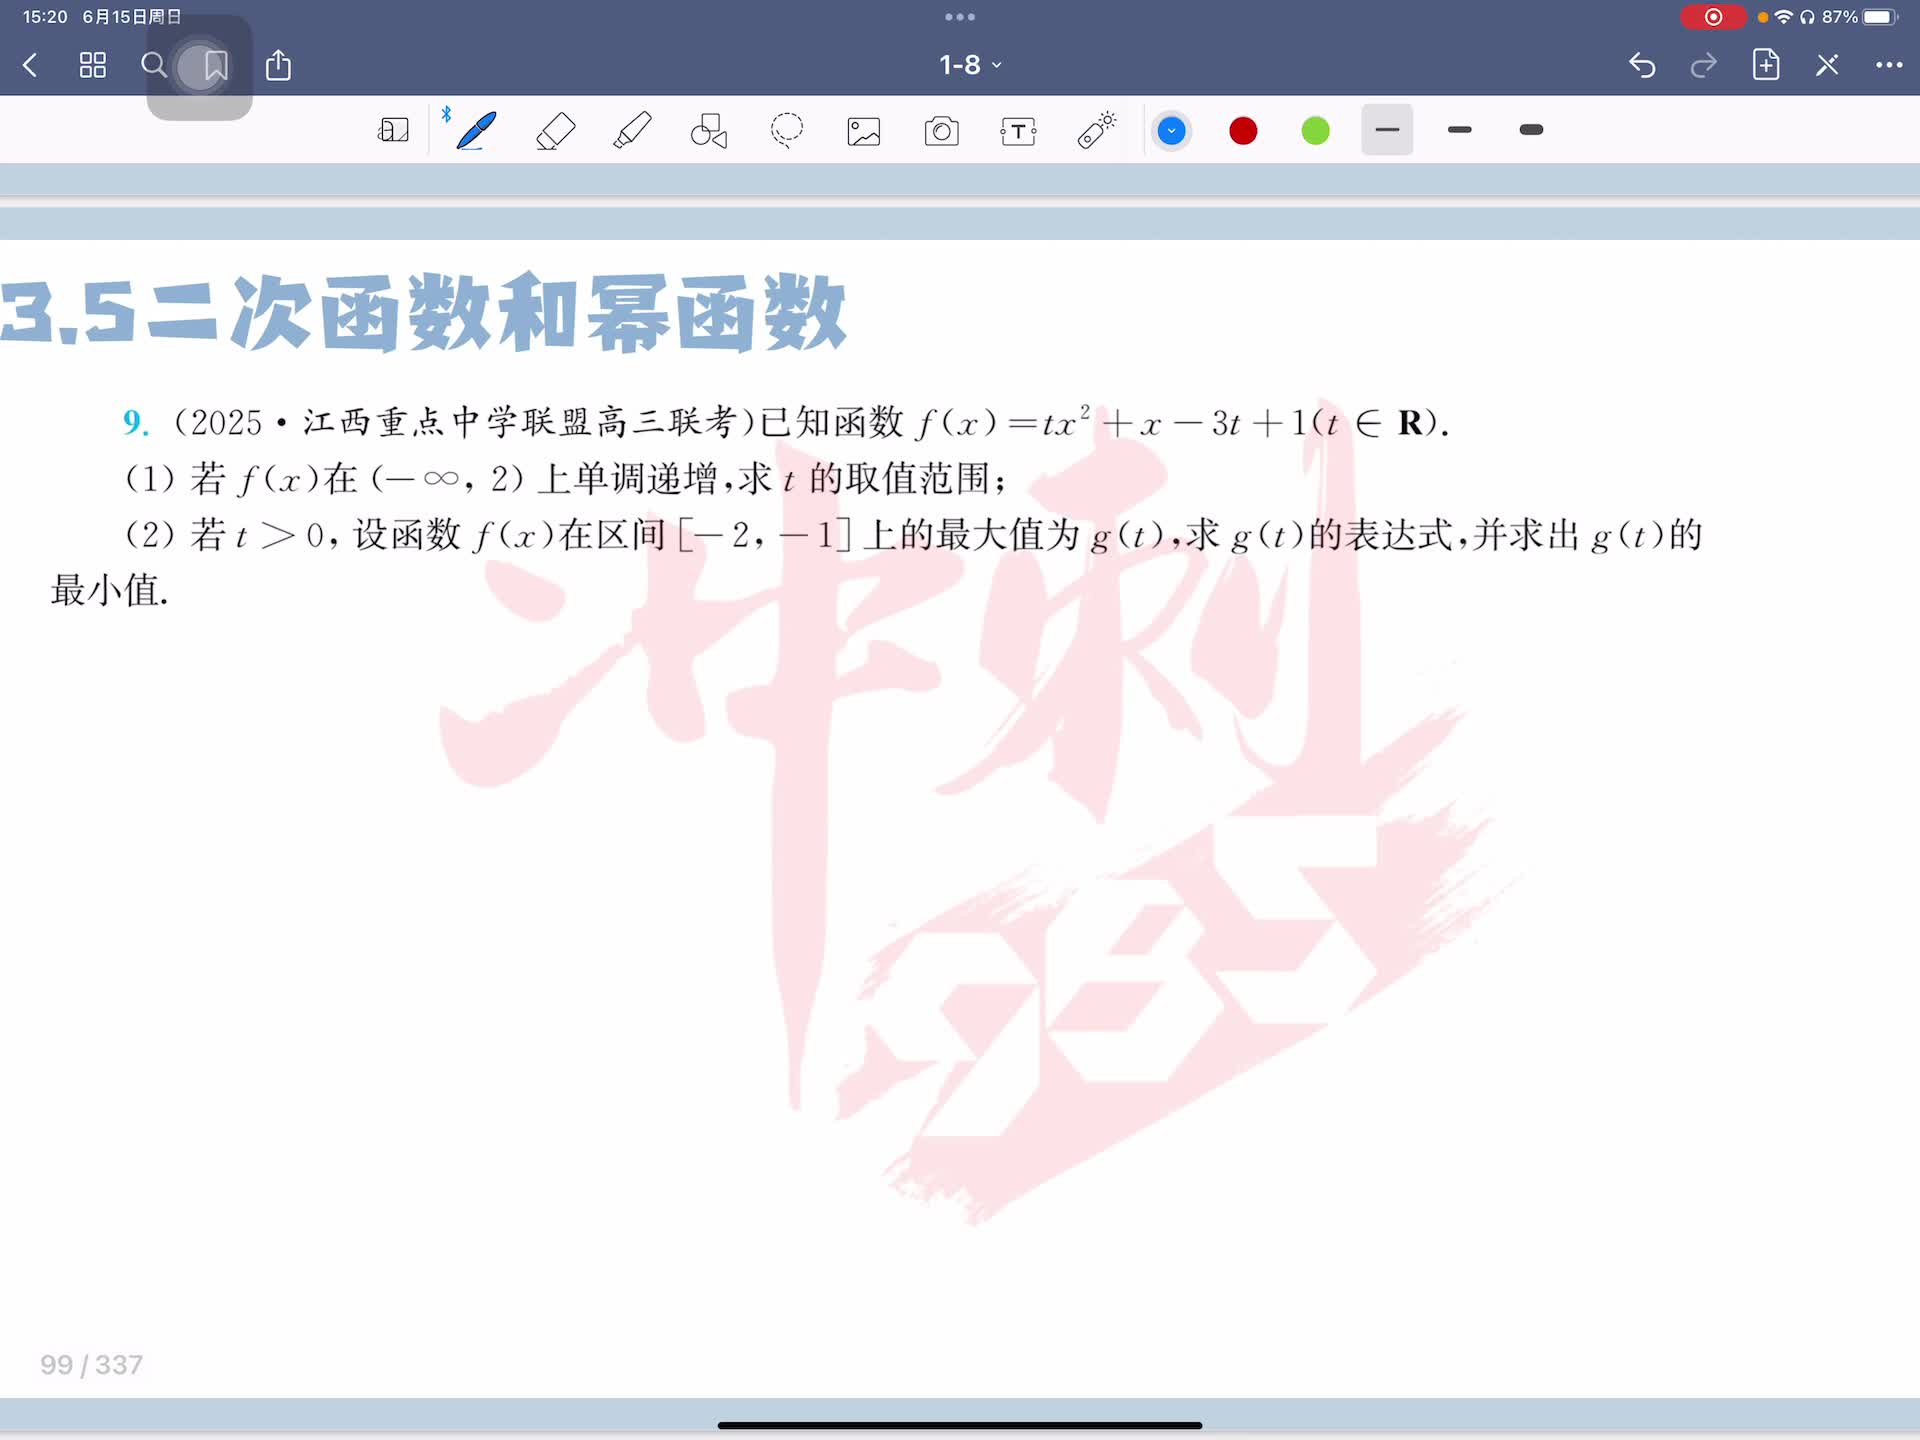The image size is (1920, 1440).
Task: Select the Pen tool
Action: 476,131
